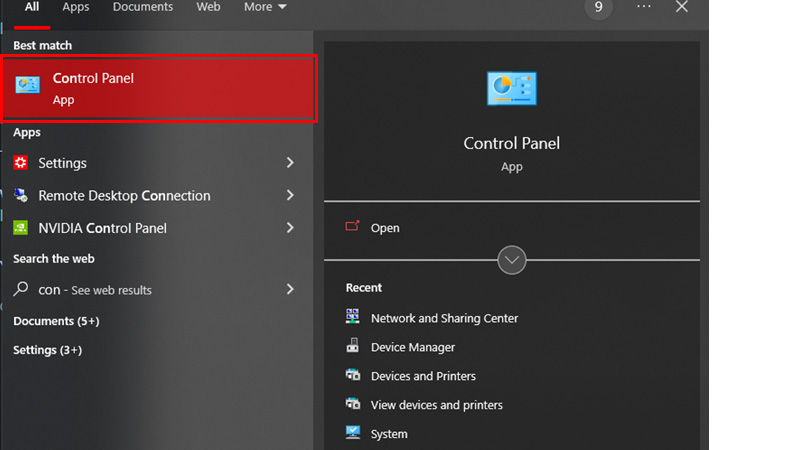Viewport: 800px width, 450px height.
Task: Open the More filter dropdown
Action: (x=265, y=7)
